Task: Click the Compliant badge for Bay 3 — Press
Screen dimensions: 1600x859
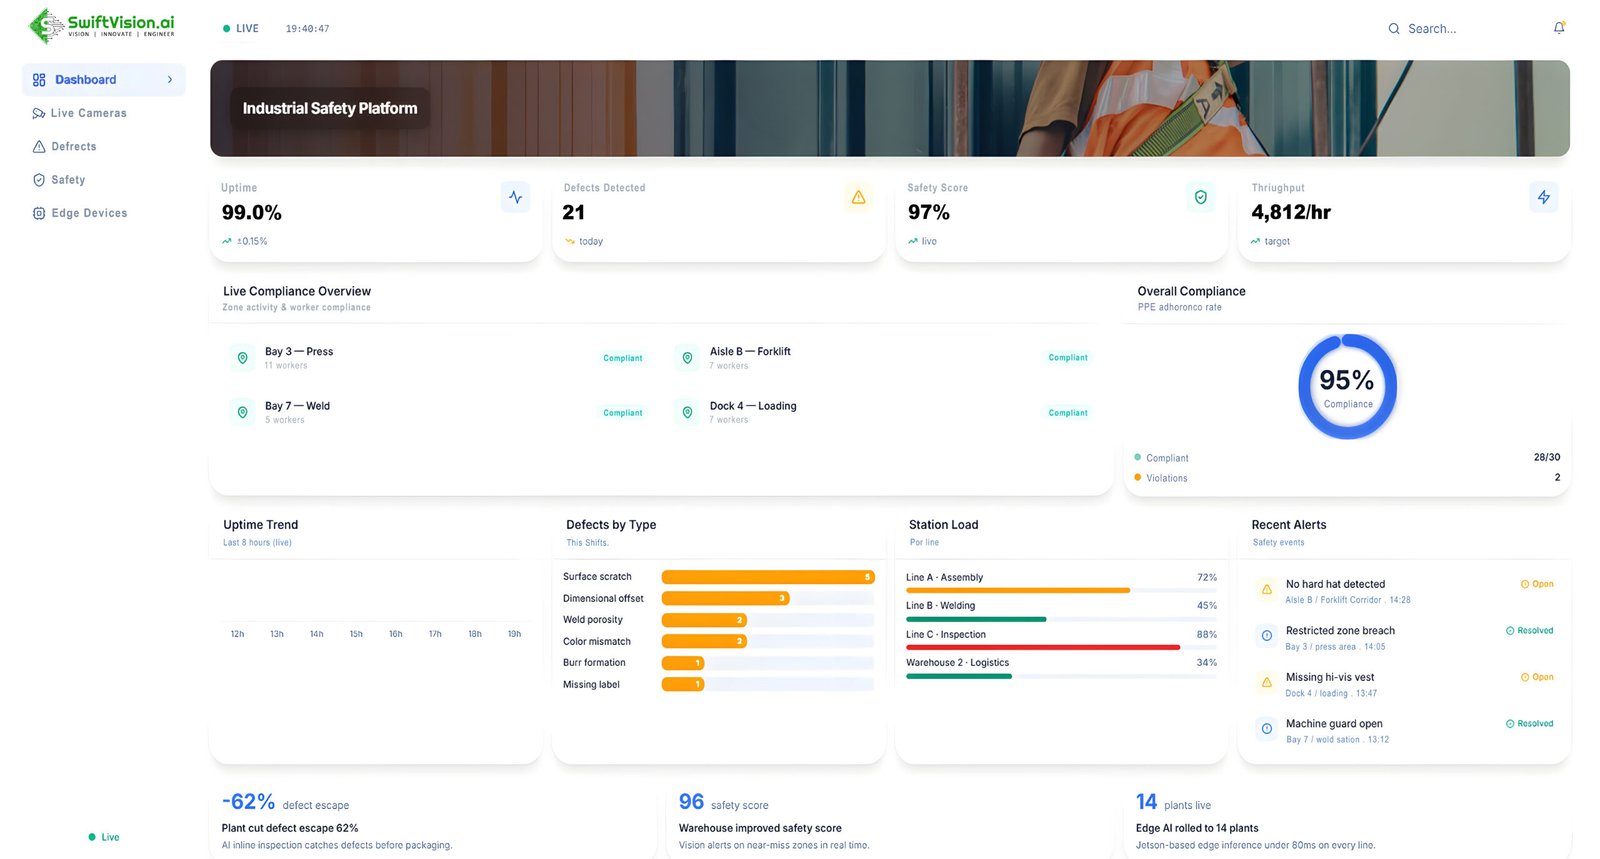Action: (x=623, y=358)
